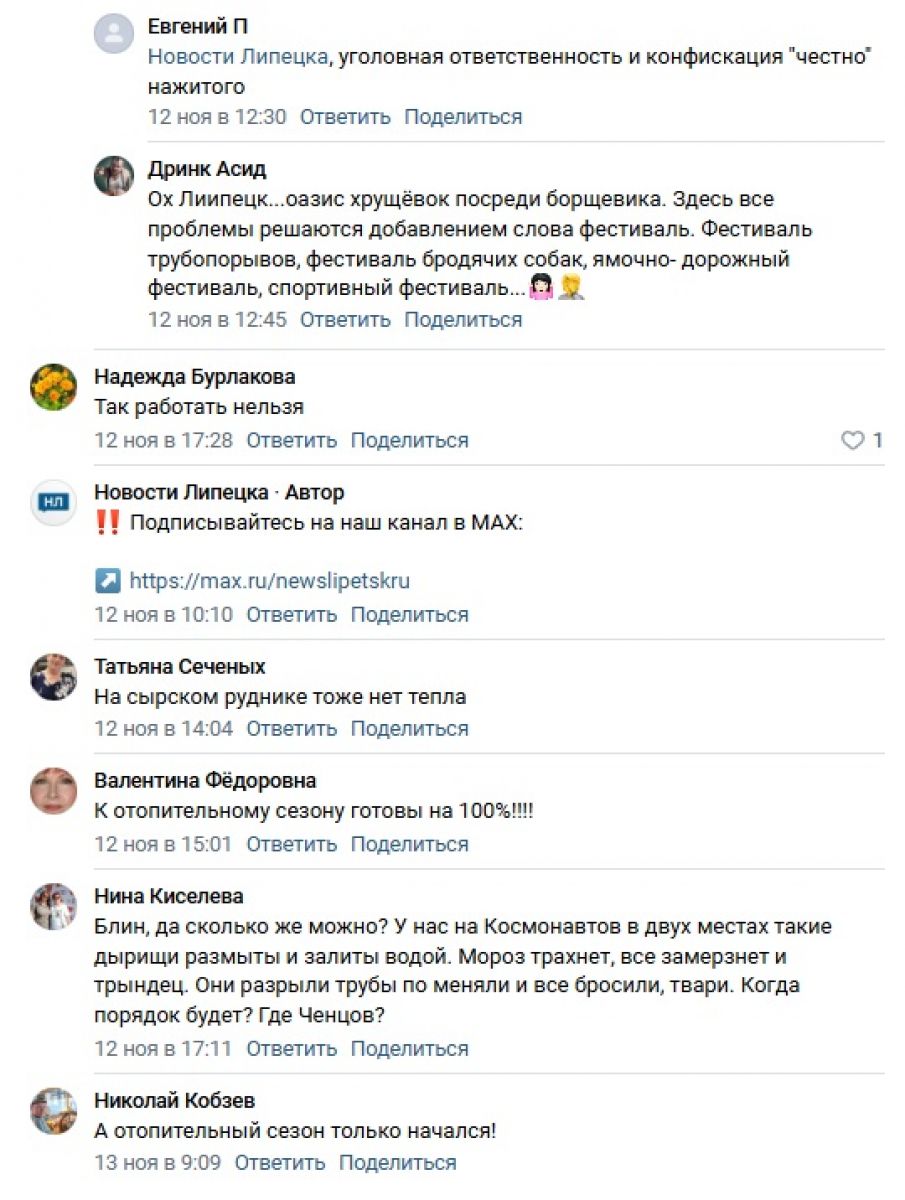The height and width of the screenshot is (1200, 905).
Task: Share Нина Киселева's comment
Action: tap(409, 1049)
